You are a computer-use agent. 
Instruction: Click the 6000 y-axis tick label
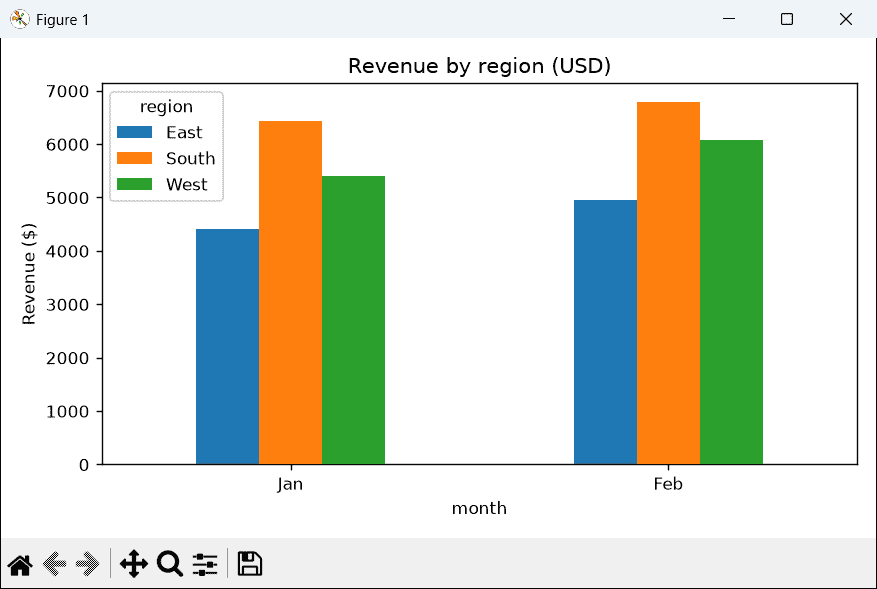click(x=67, y=145)
